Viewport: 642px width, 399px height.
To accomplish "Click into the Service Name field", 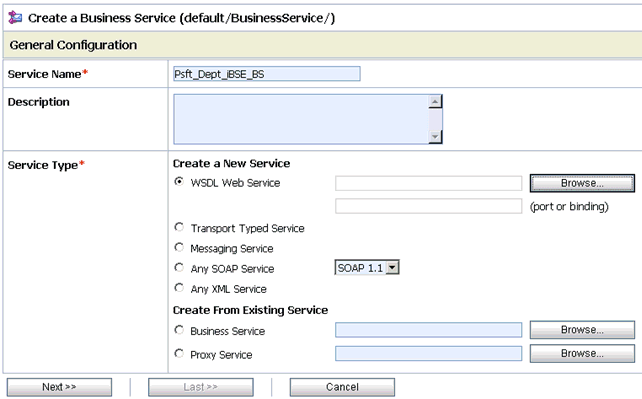I will pos(267,74).
